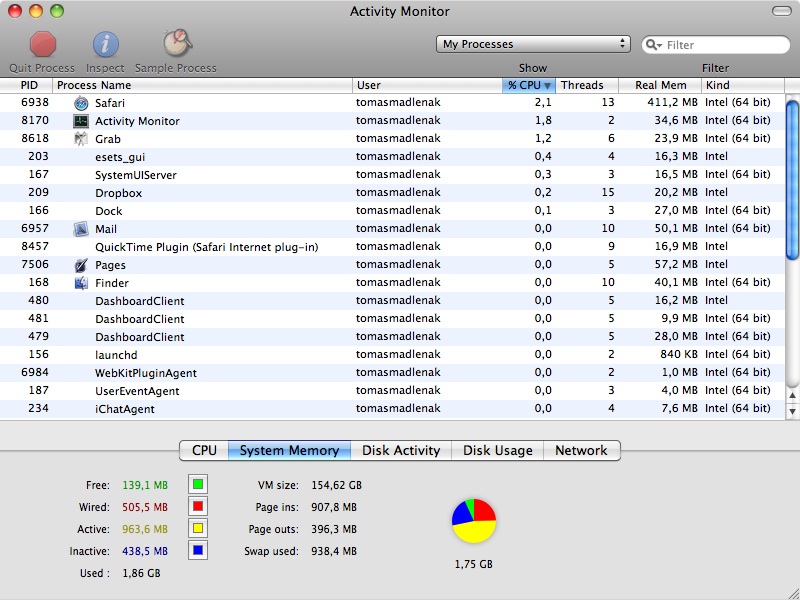This screenshot has width=800, height=600.
Task: Select the Safari process icon
Action: [x=81, y=103]
